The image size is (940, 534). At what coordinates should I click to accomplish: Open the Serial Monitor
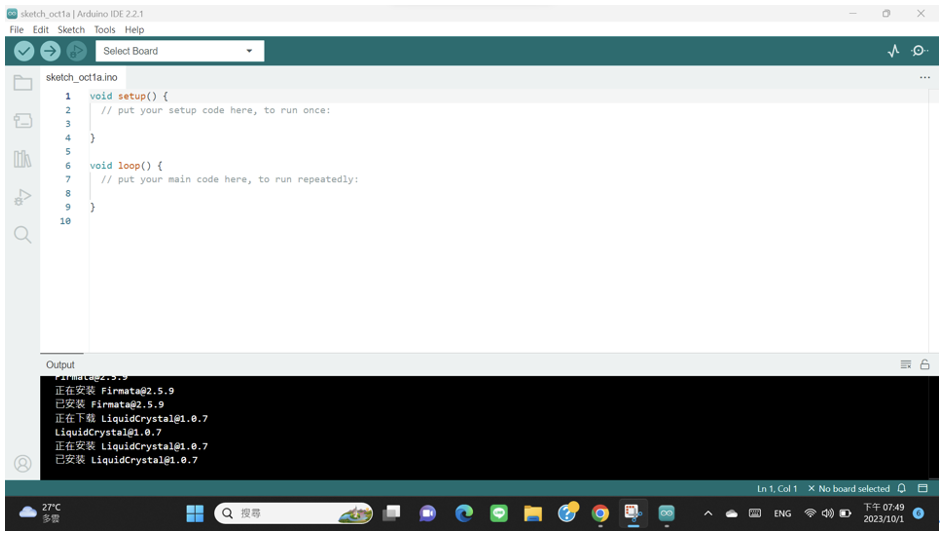(x=920, y=51)
